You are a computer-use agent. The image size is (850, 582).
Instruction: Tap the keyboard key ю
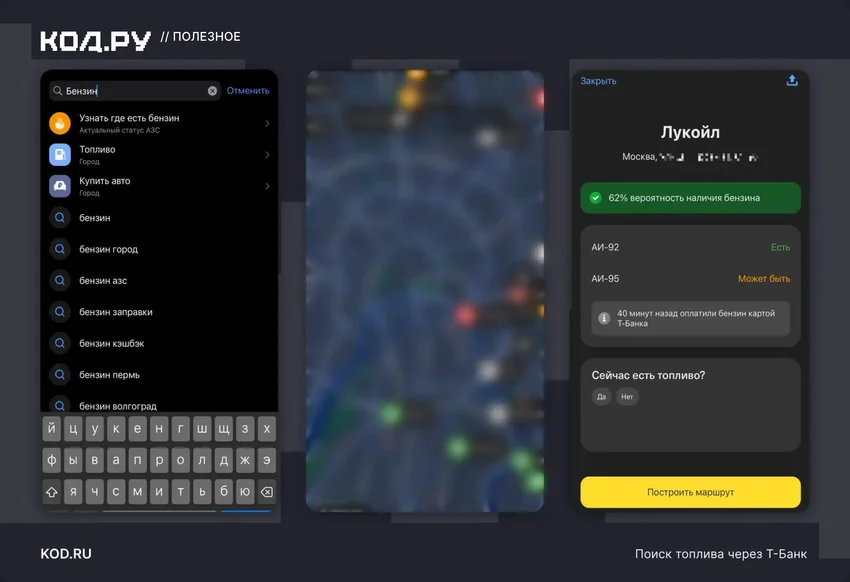click(x=245, y=492)
